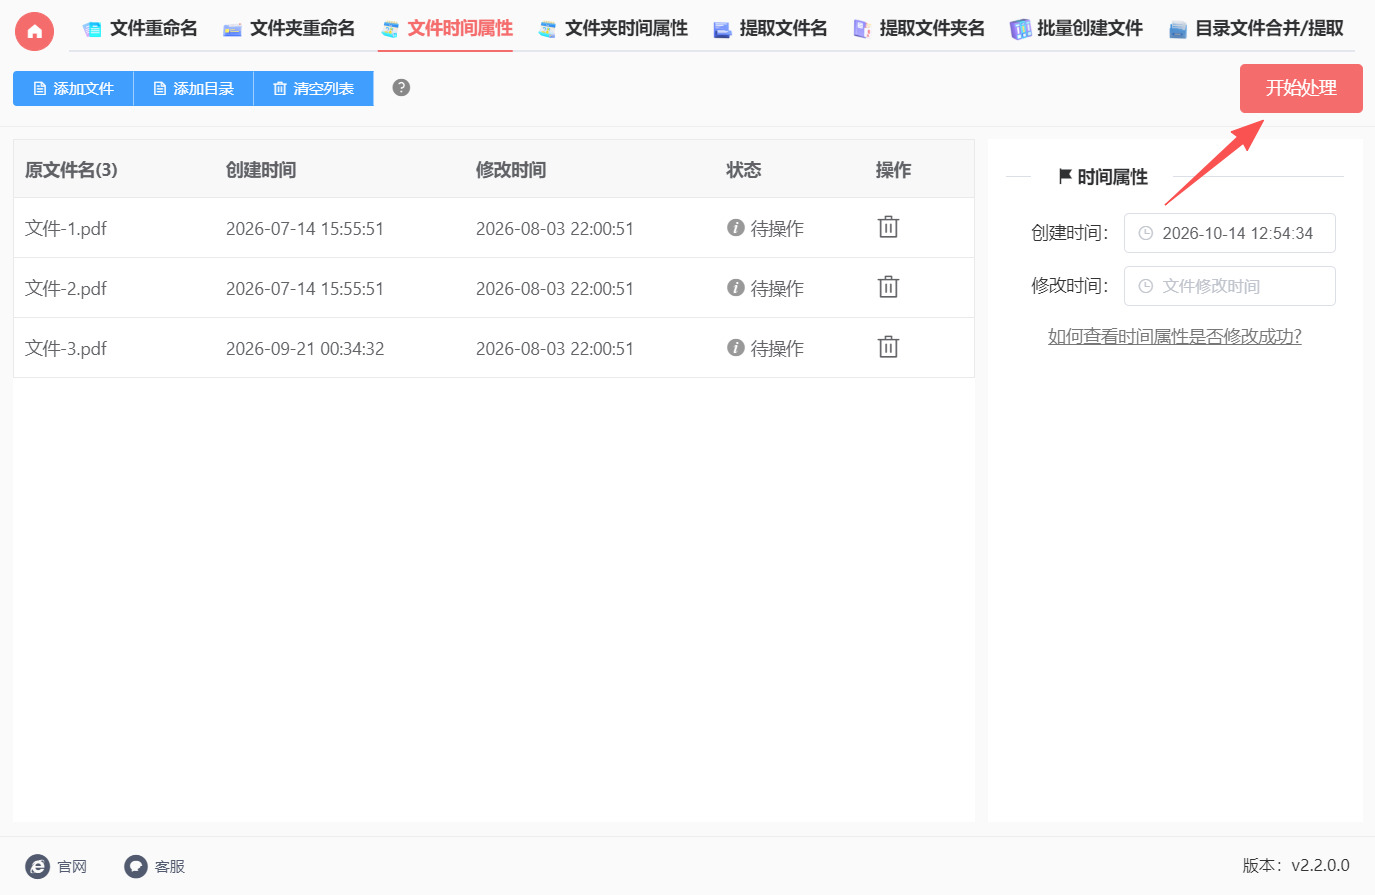Select the 文件时间属性 tab
The image size is (1375, 895).
[446, 29]
